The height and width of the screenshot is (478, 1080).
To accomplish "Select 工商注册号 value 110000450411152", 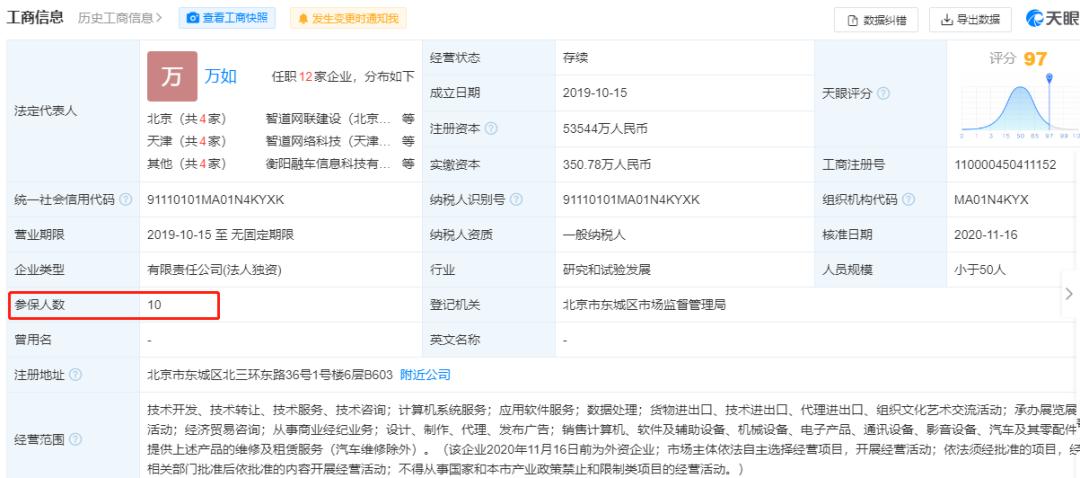I will (x=1005, y=165).
